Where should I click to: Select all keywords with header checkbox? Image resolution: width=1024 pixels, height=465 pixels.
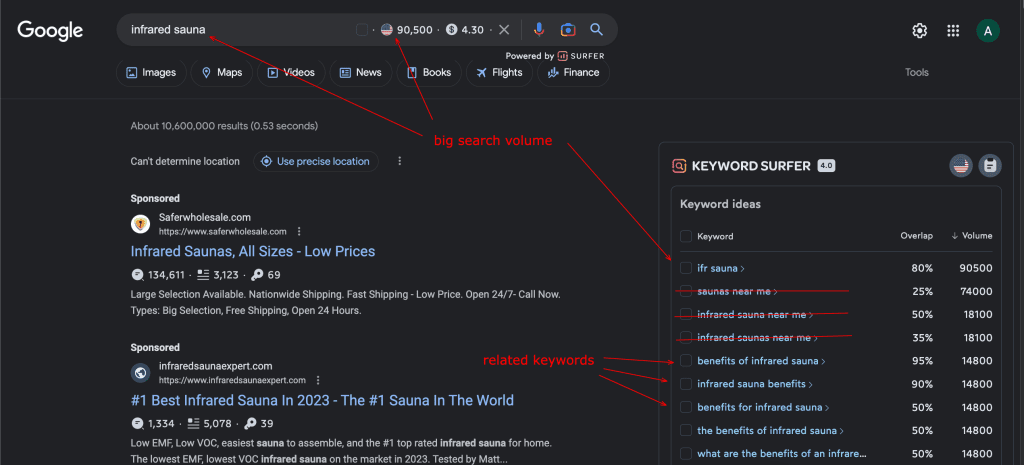click(x=686, y=236)
